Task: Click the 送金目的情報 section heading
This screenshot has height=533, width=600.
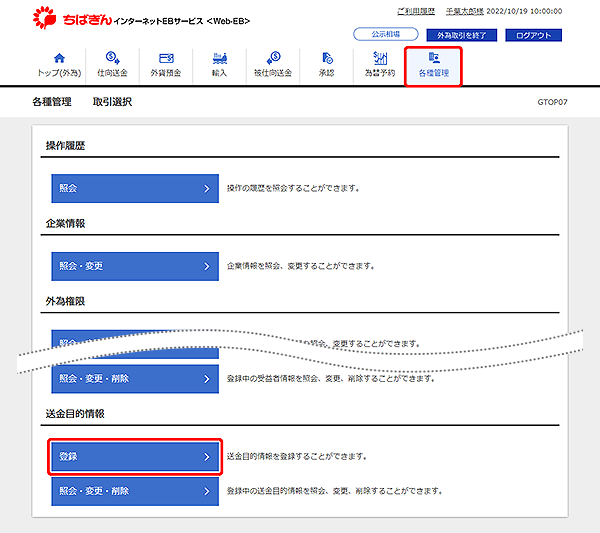Action: pos(75,414)
